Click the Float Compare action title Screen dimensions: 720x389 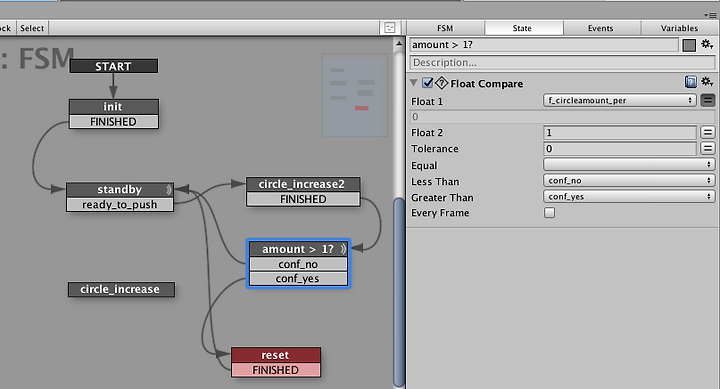487,84
